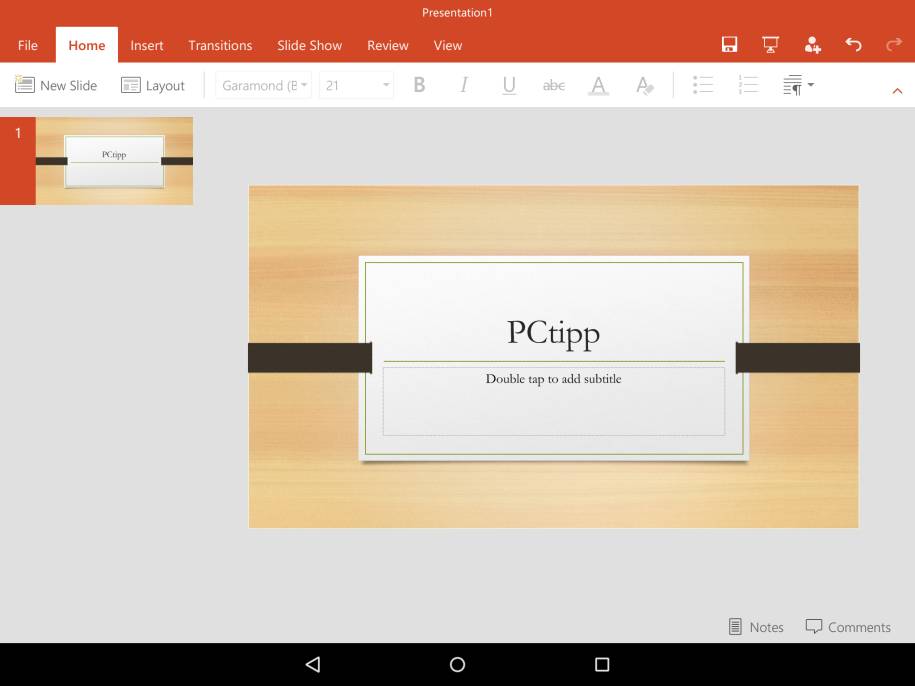Toggle strikethrough formatting
The width and height of the screenshot is (915, 686).
(x=553, y=86)
